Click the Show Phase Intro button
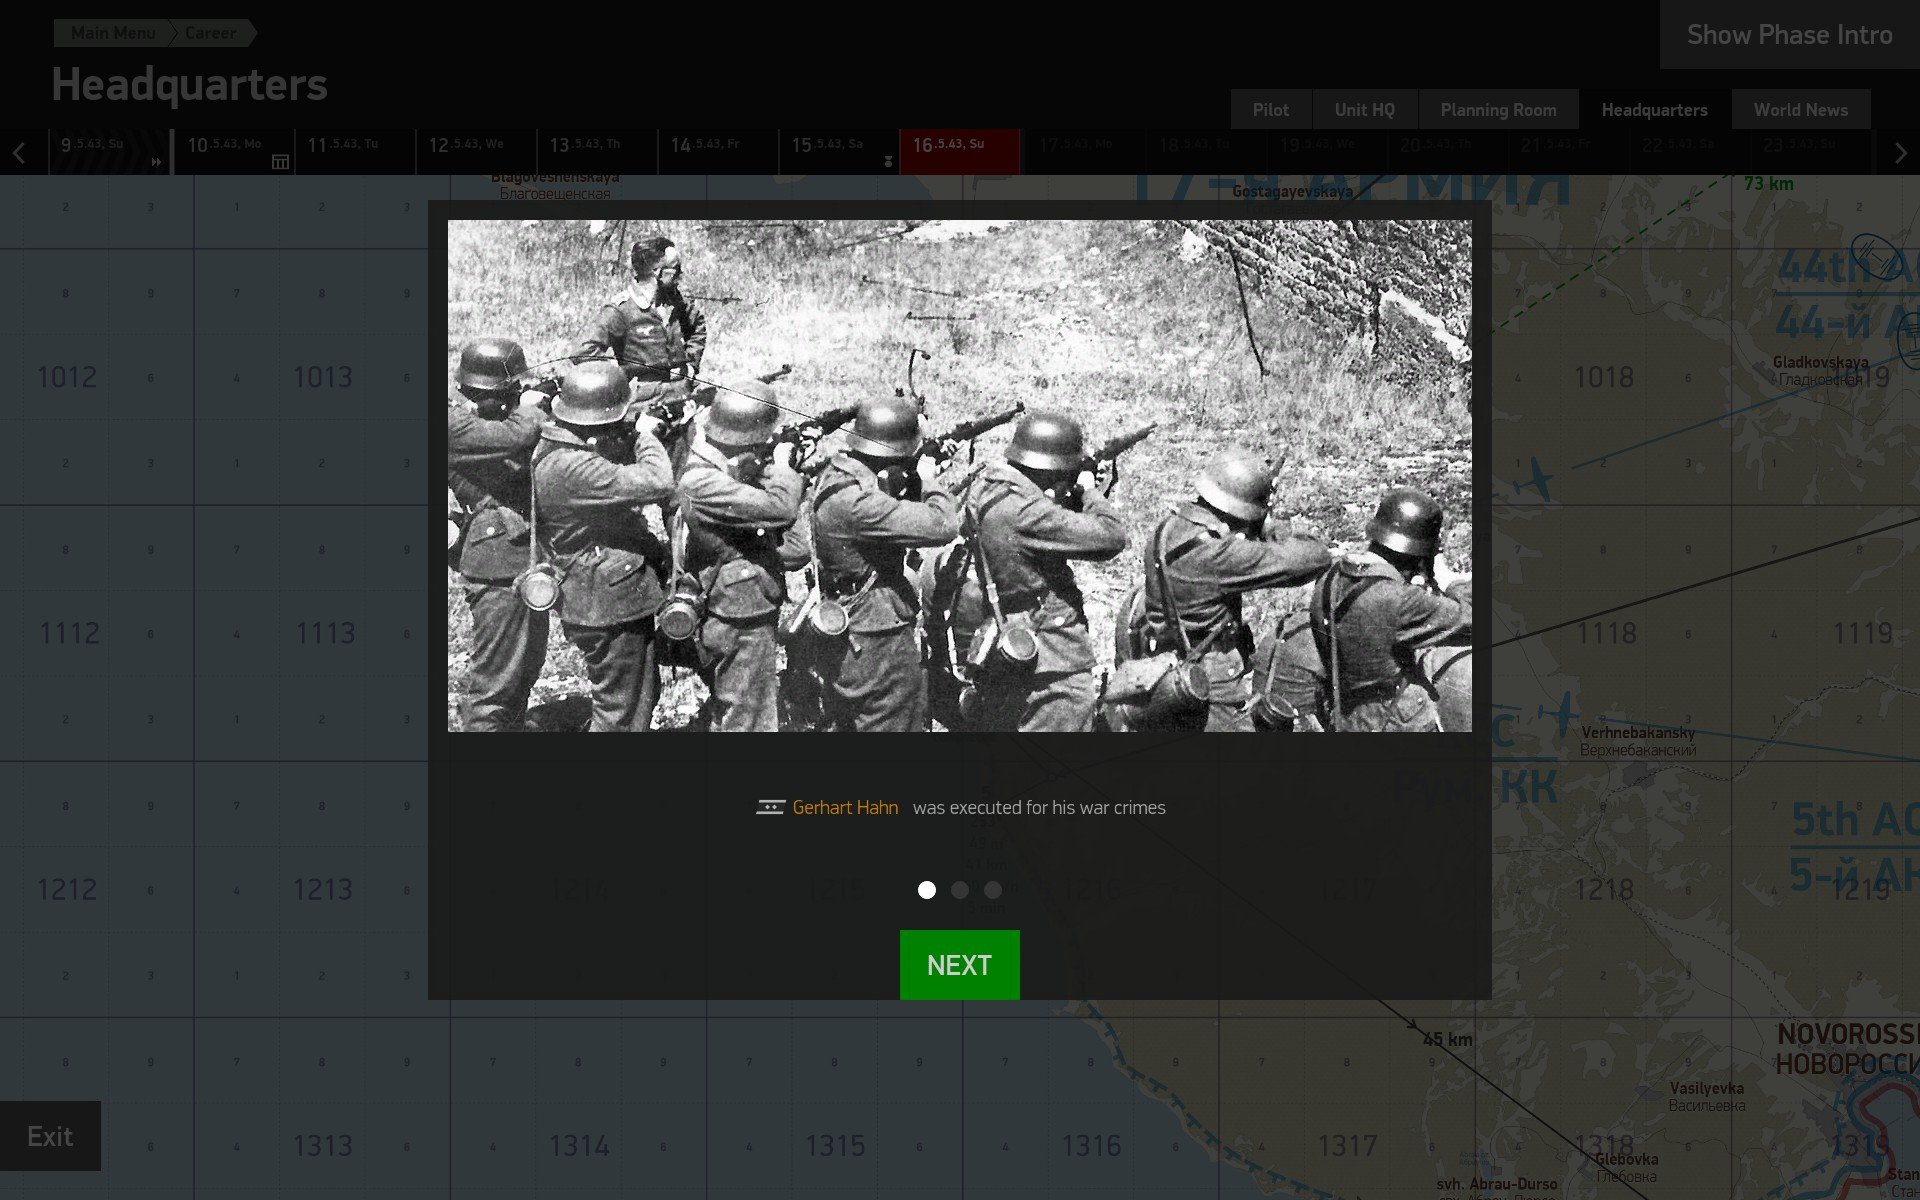The width and height of the screenshot is (1920, 1200). click(x=1789, y=35)
